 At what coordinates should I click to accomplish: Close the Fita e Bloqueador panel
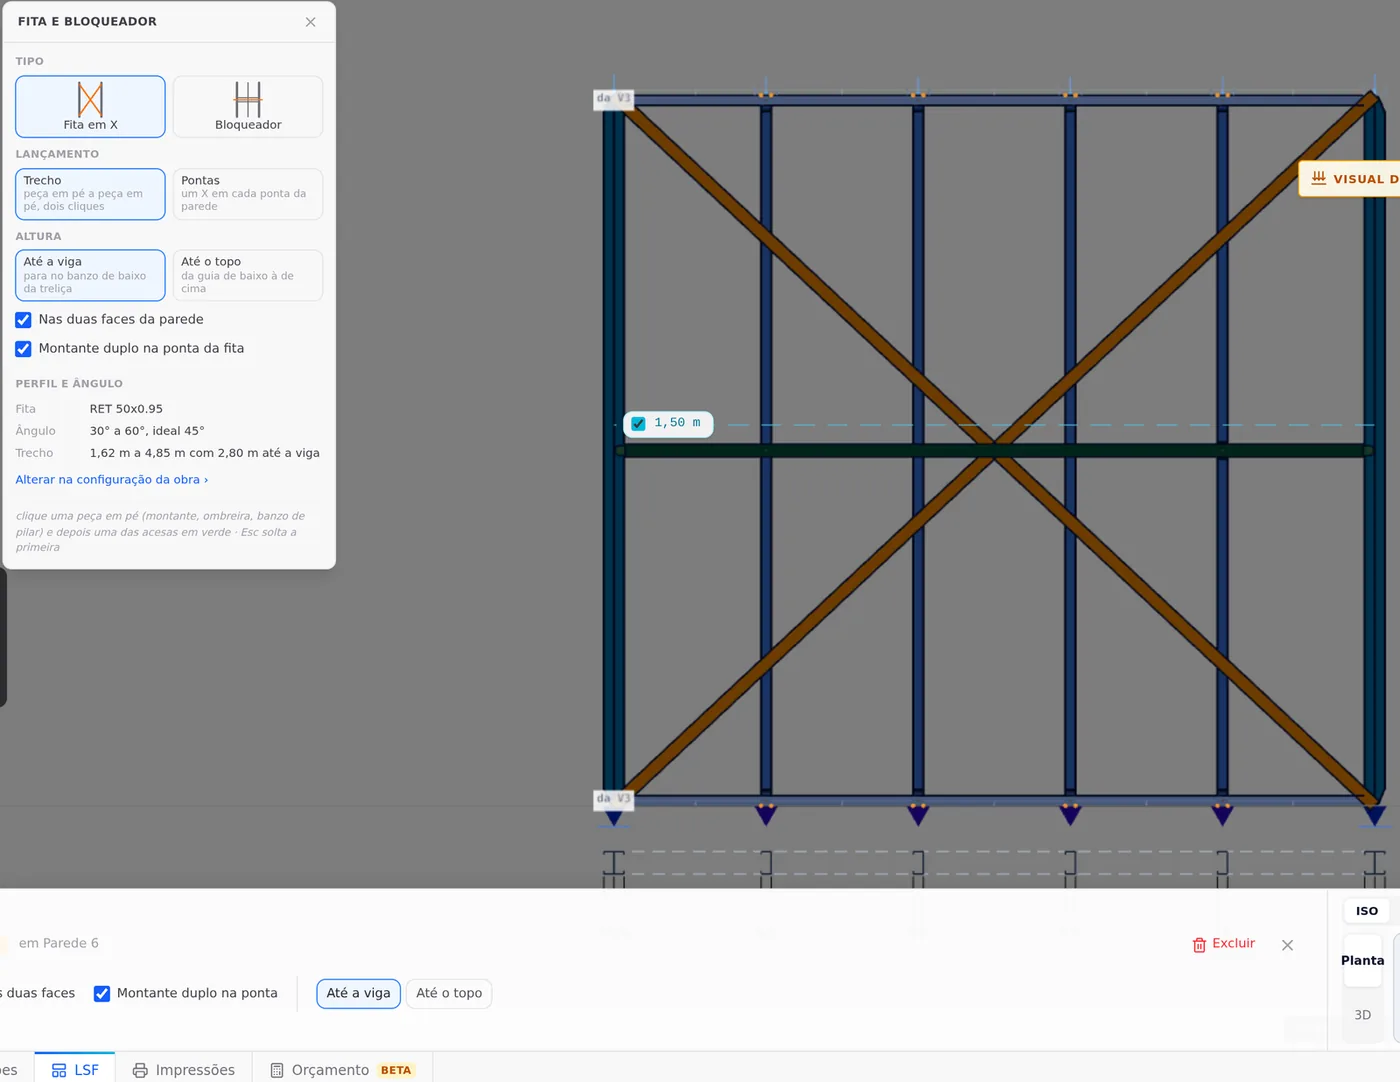pyautogui.click(x=311, y=22)
